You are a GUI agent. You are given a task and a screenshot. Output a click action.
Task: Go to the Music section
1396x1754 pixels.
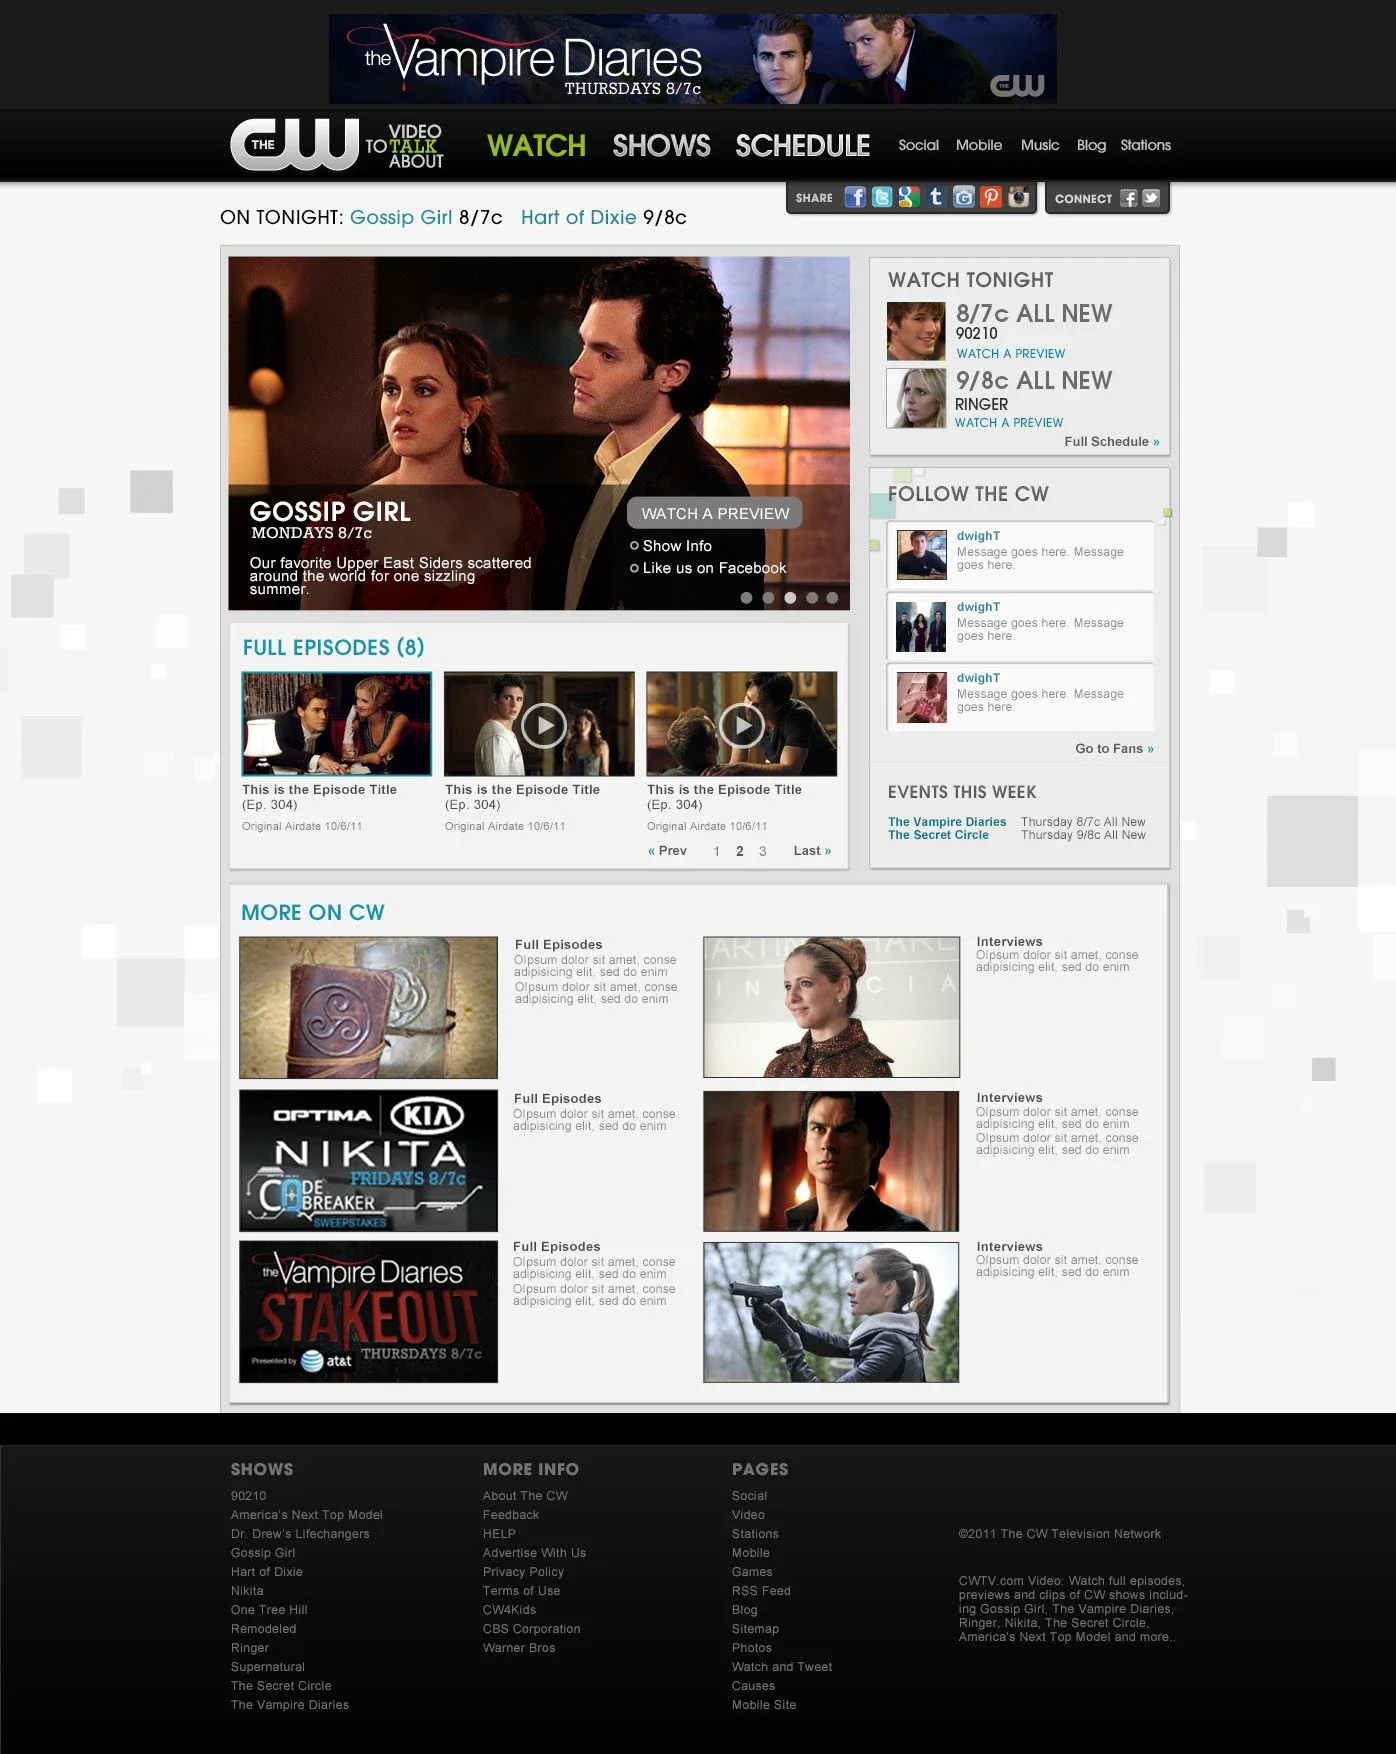pyautogui.click(x=1040, y=145)
